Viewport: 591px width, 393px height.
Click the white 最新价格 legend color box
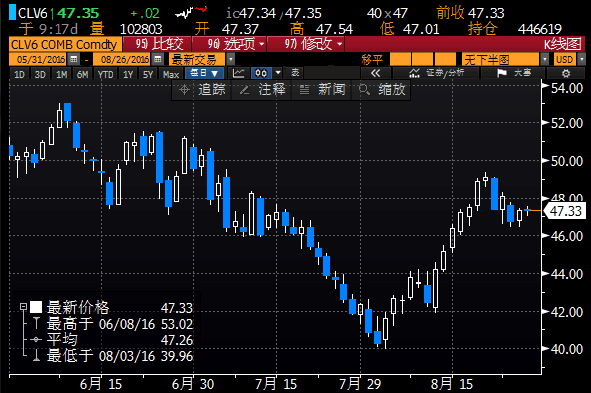(36, 307)
